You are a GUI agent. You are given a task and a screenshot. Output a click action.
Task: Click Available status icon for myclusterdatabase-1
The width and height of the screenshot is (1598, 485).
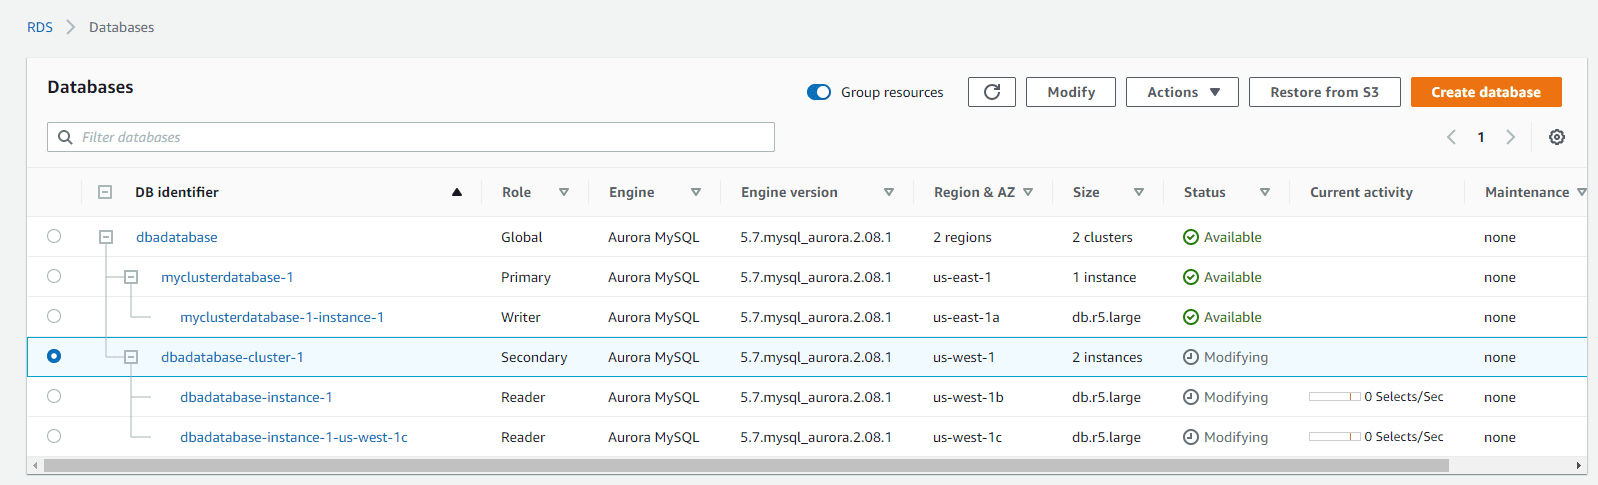(1191, 277)
